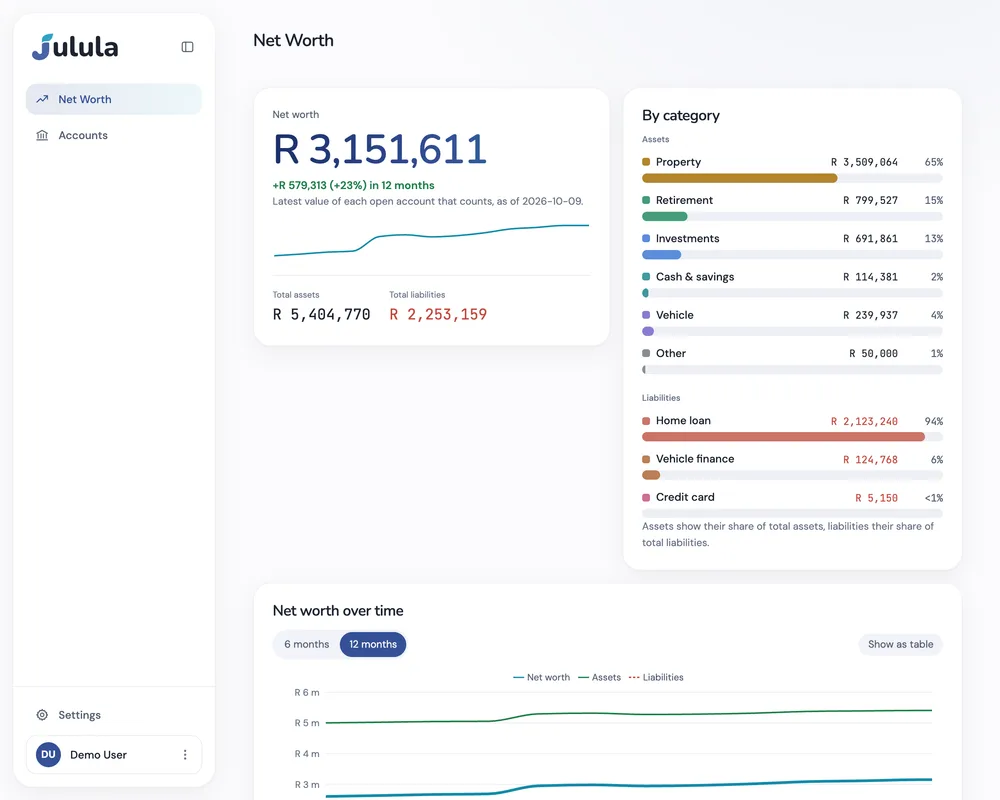The width and height of the screenshot is (1000, 800).
Task: Click total liabilities value R 2,253,159
Action: 438,315
